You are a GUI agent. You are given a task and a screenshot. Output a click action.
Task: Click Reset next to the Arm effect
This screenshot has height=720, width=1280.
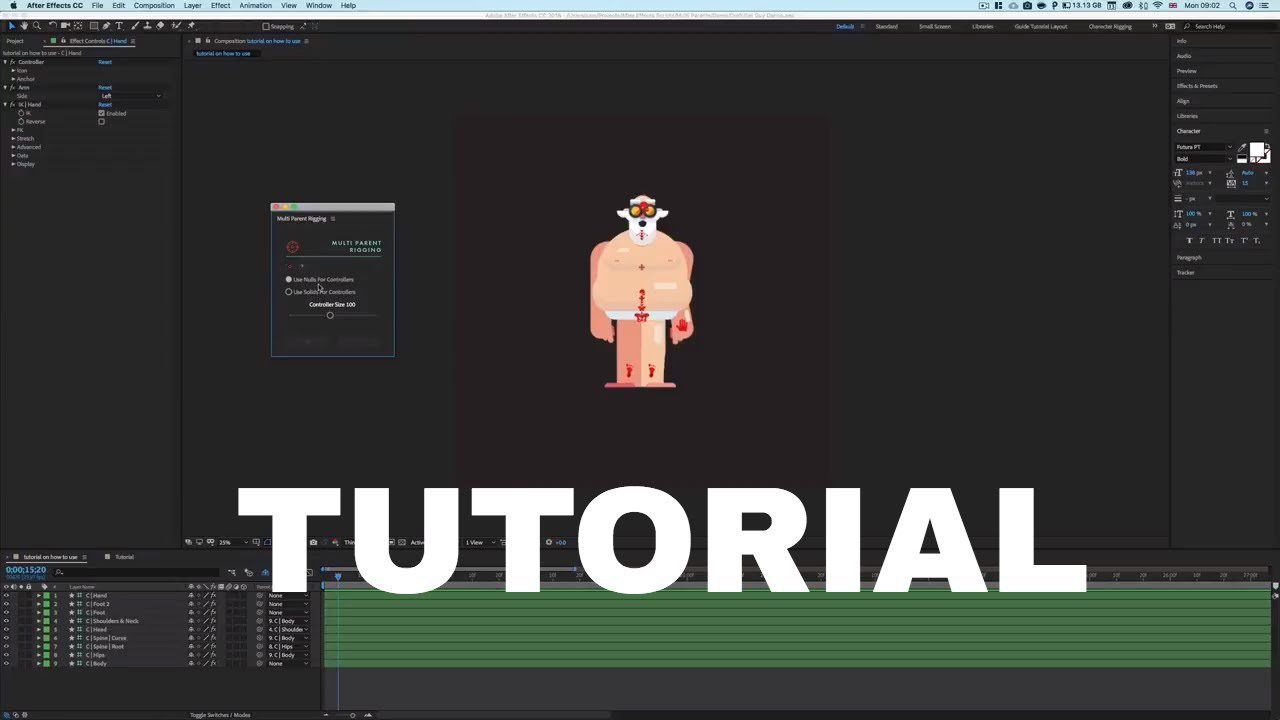pyautogui.click(x=104, y=87)
